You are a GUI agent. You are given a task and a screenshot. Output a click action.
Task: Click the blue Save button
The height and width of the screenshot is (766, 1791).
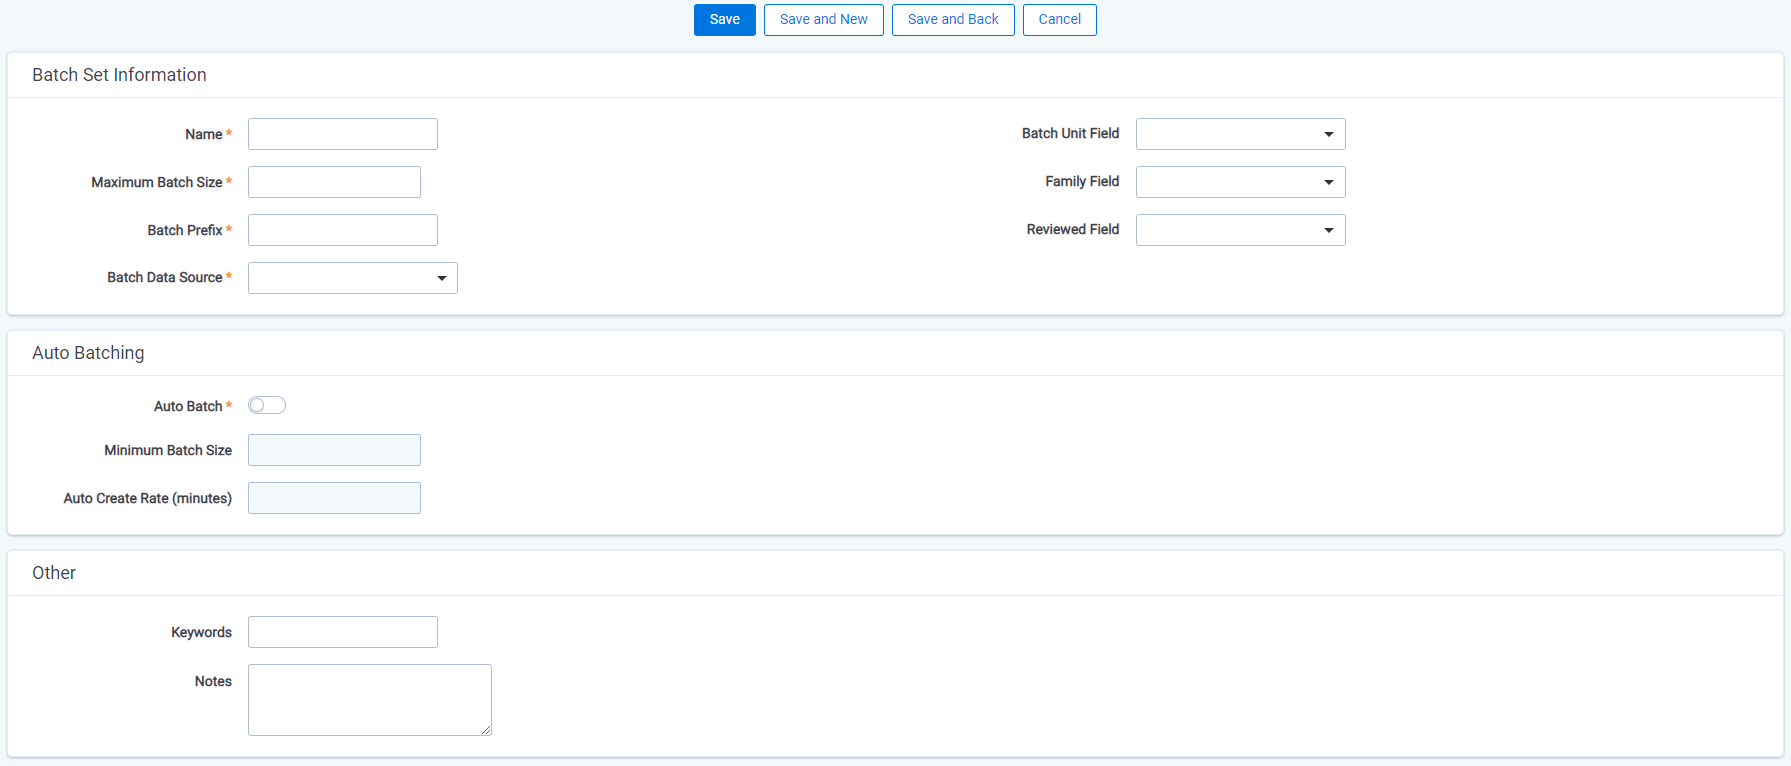724,20
